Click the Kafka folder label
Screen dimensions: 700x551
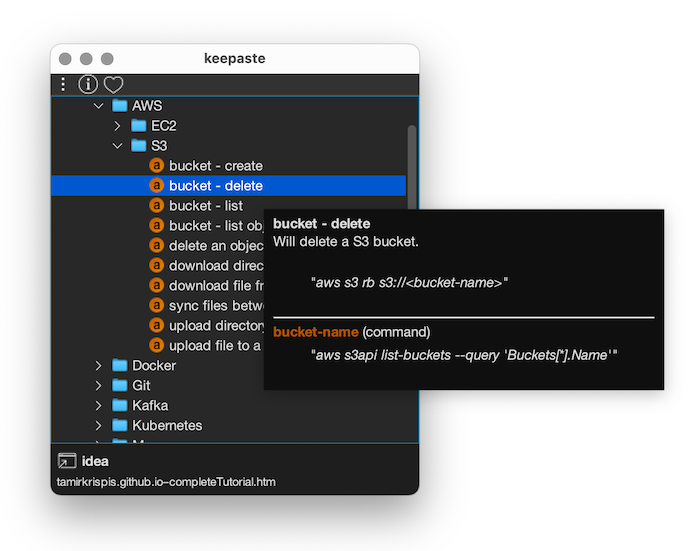coord(150,405)
